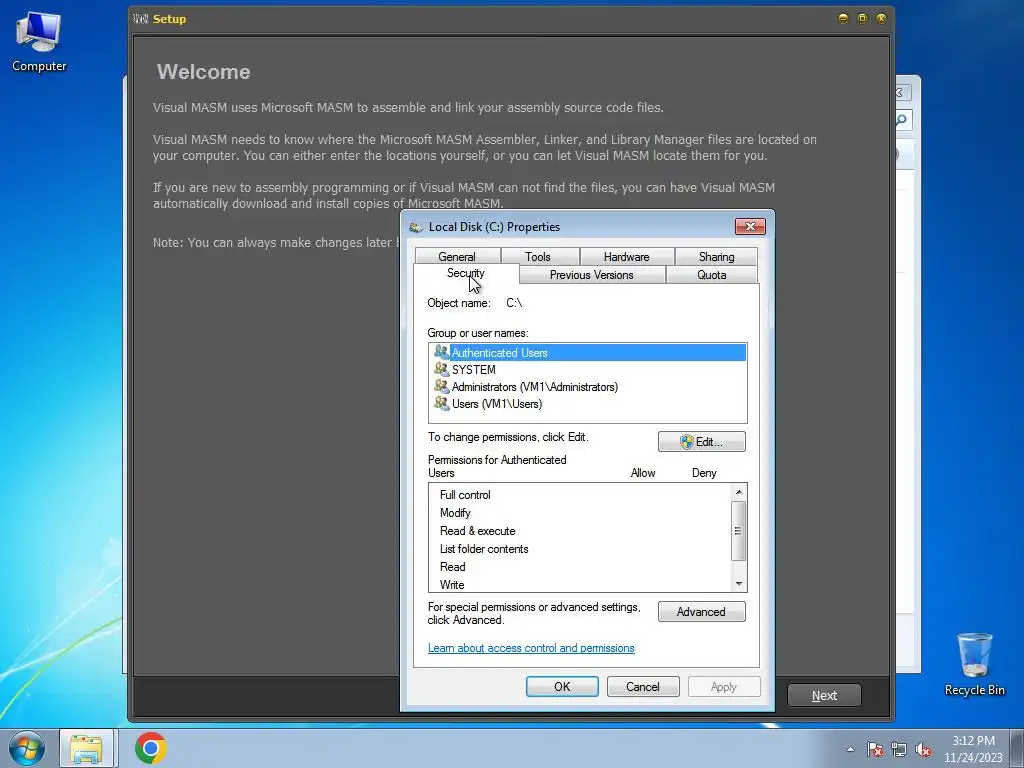Switch to the Previous Versions tab
Viewport: 1024px width, 768px height.
coord(592,275)
